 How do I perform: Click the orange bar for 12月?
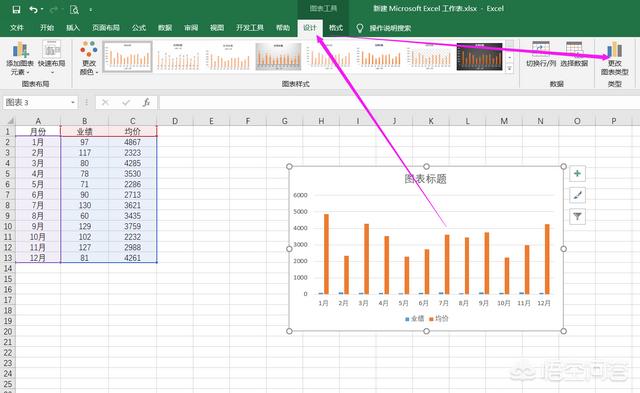pos(547,259)
